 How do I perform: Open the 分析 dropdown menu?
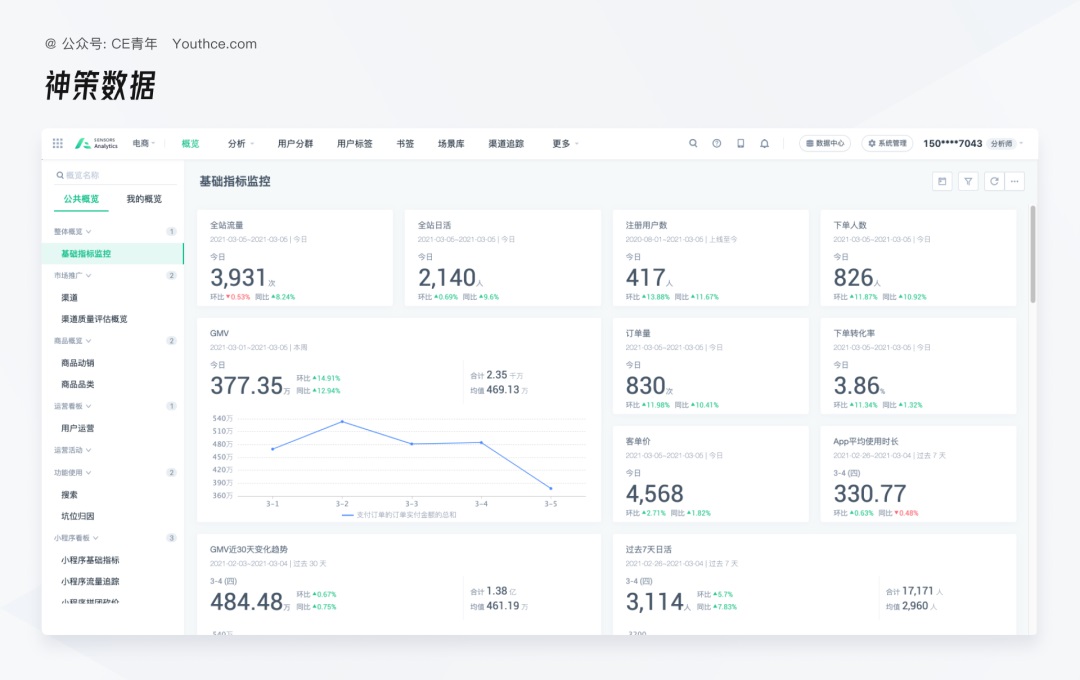click(x=241, y=143)
